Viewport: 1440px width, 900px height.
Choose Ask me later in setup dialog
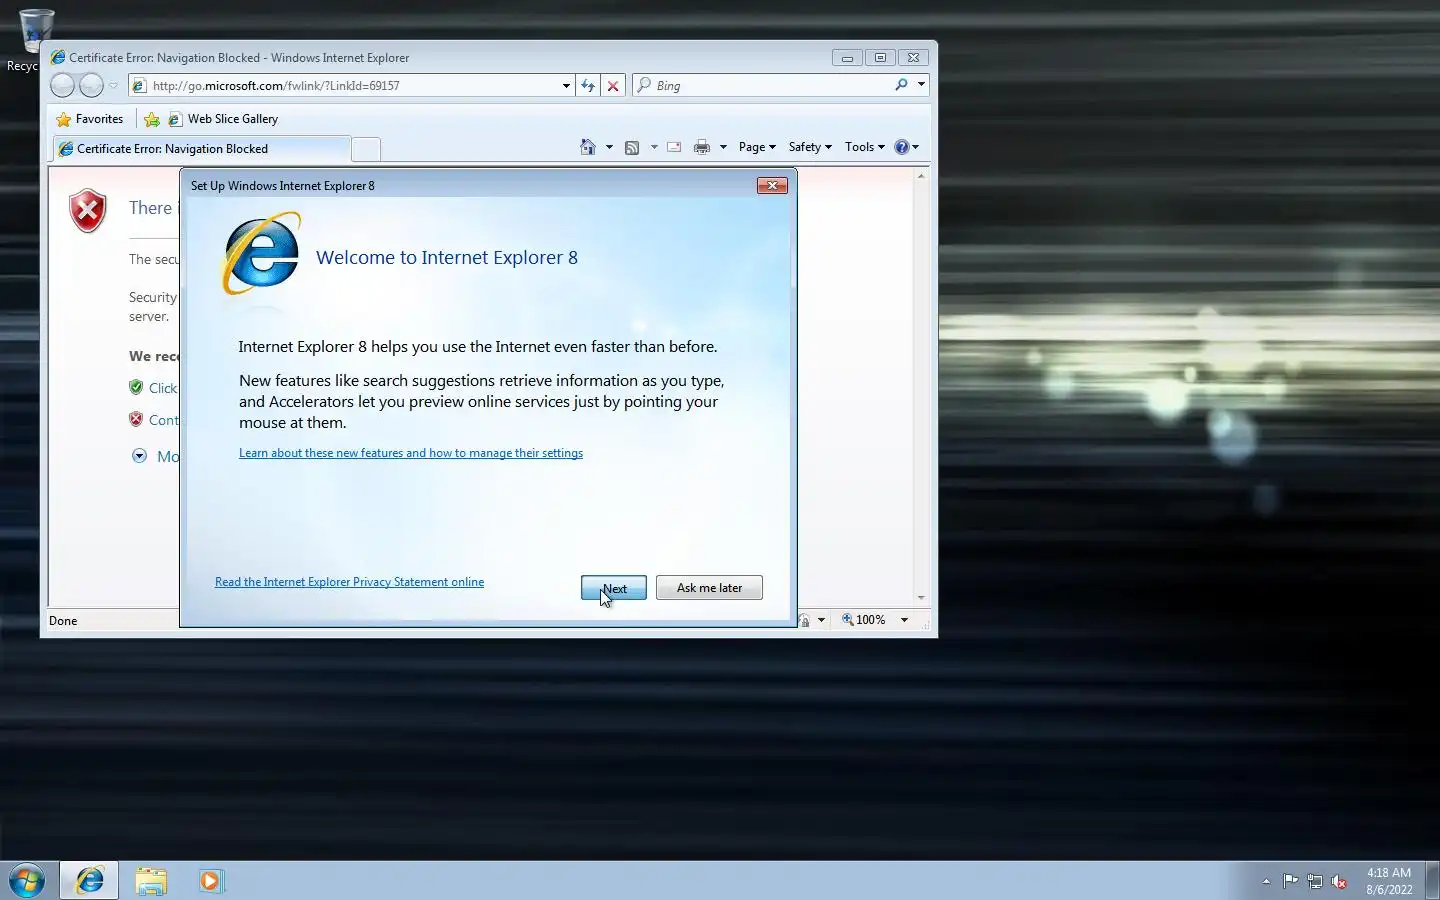[709, 588]
